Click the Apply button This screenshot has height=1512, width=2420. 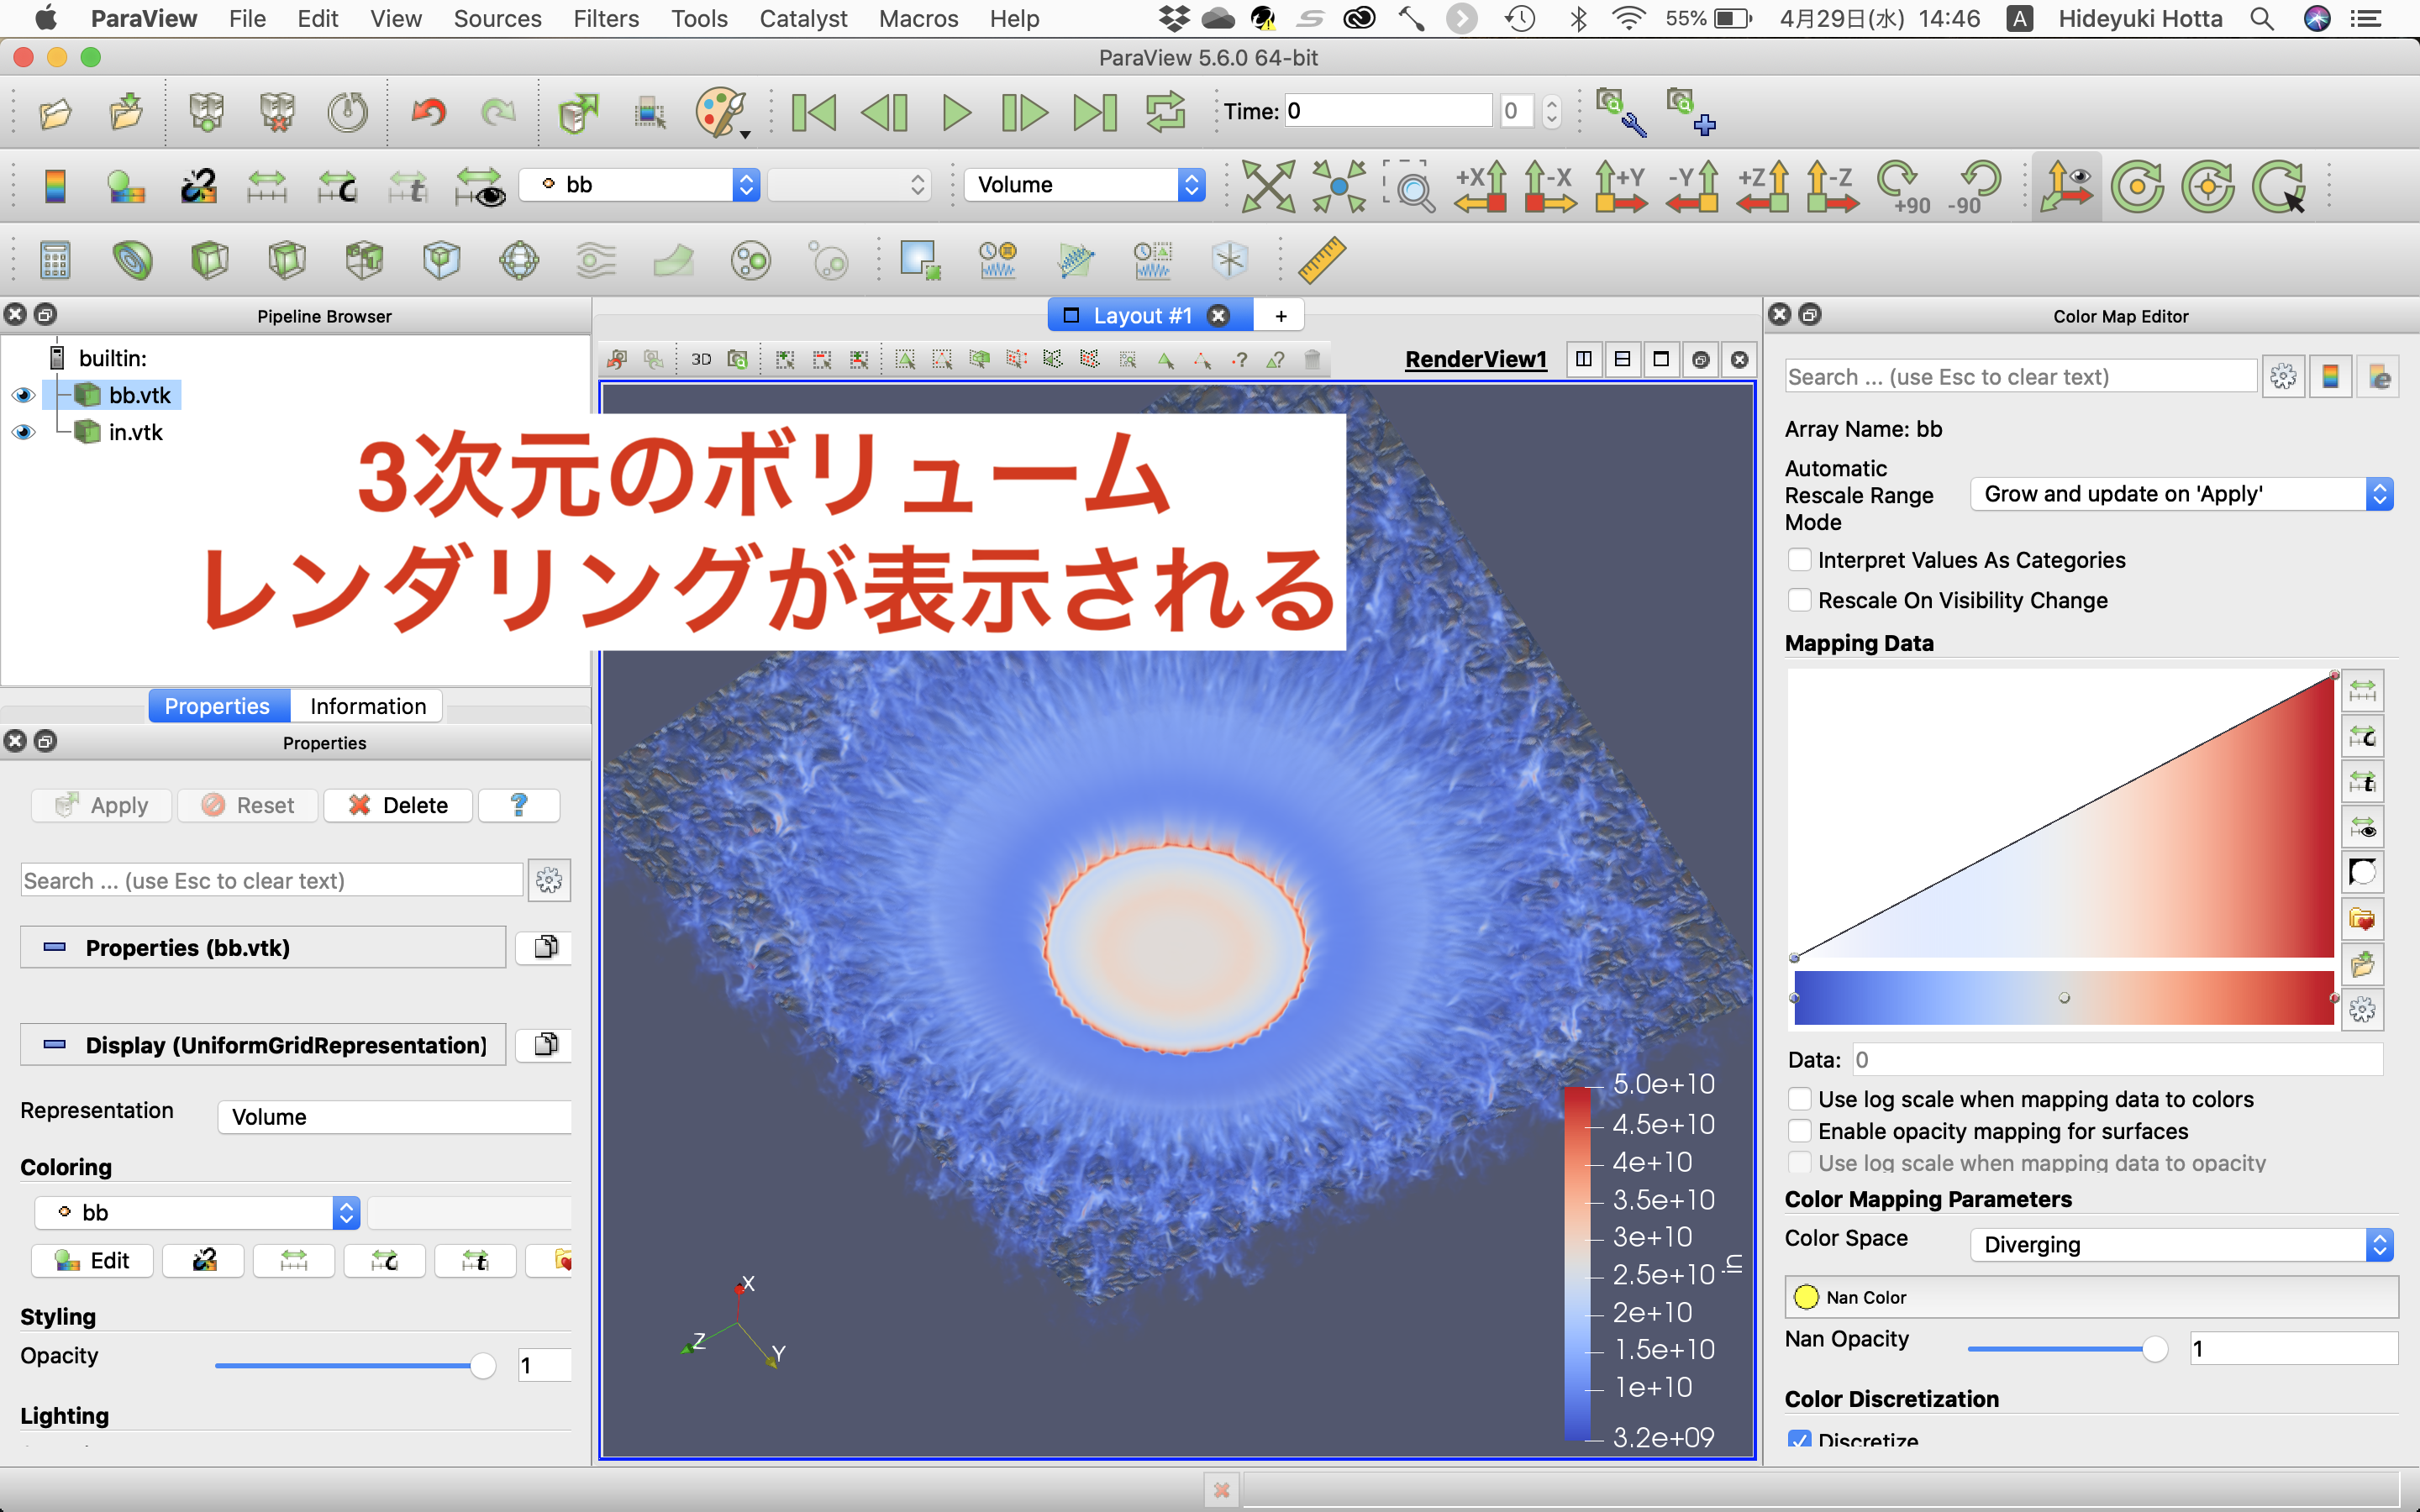(102, 805)
